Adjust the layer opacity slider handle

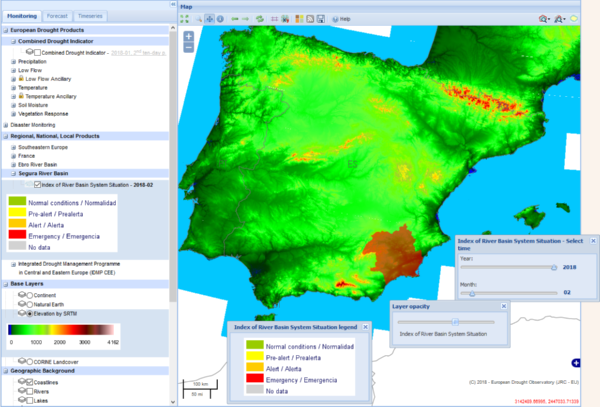click(455, 322)
